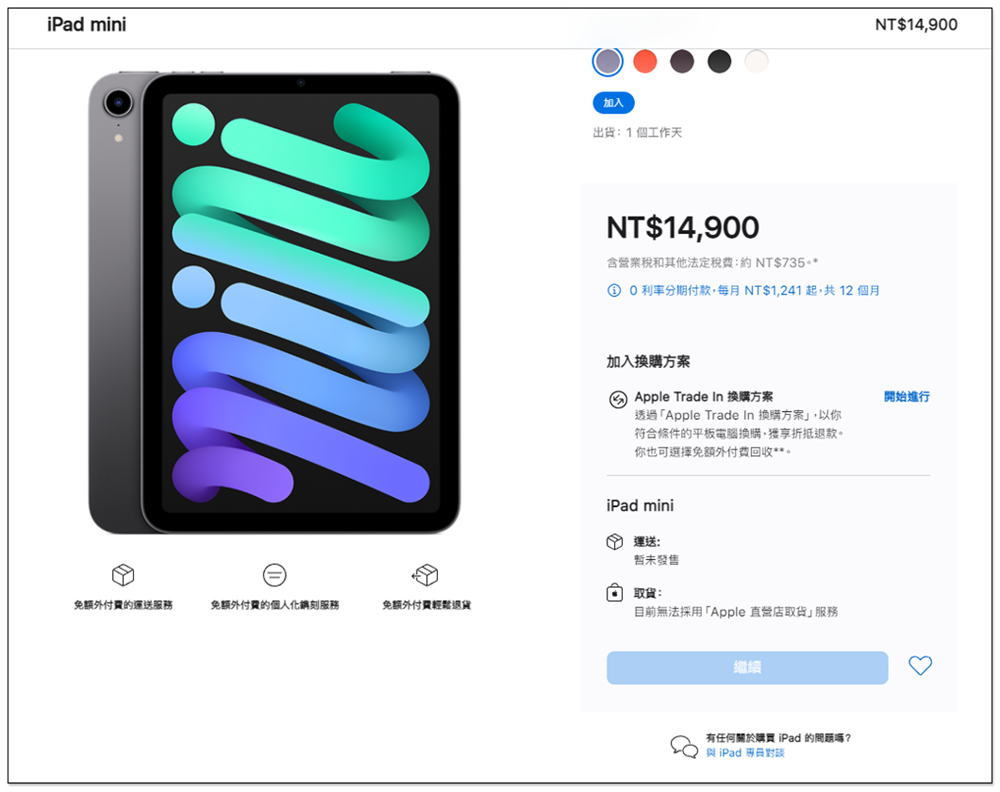This screenshot has width=1000, height=792.
Task: Pick the black color swatch
Action: tap(719, 62)
